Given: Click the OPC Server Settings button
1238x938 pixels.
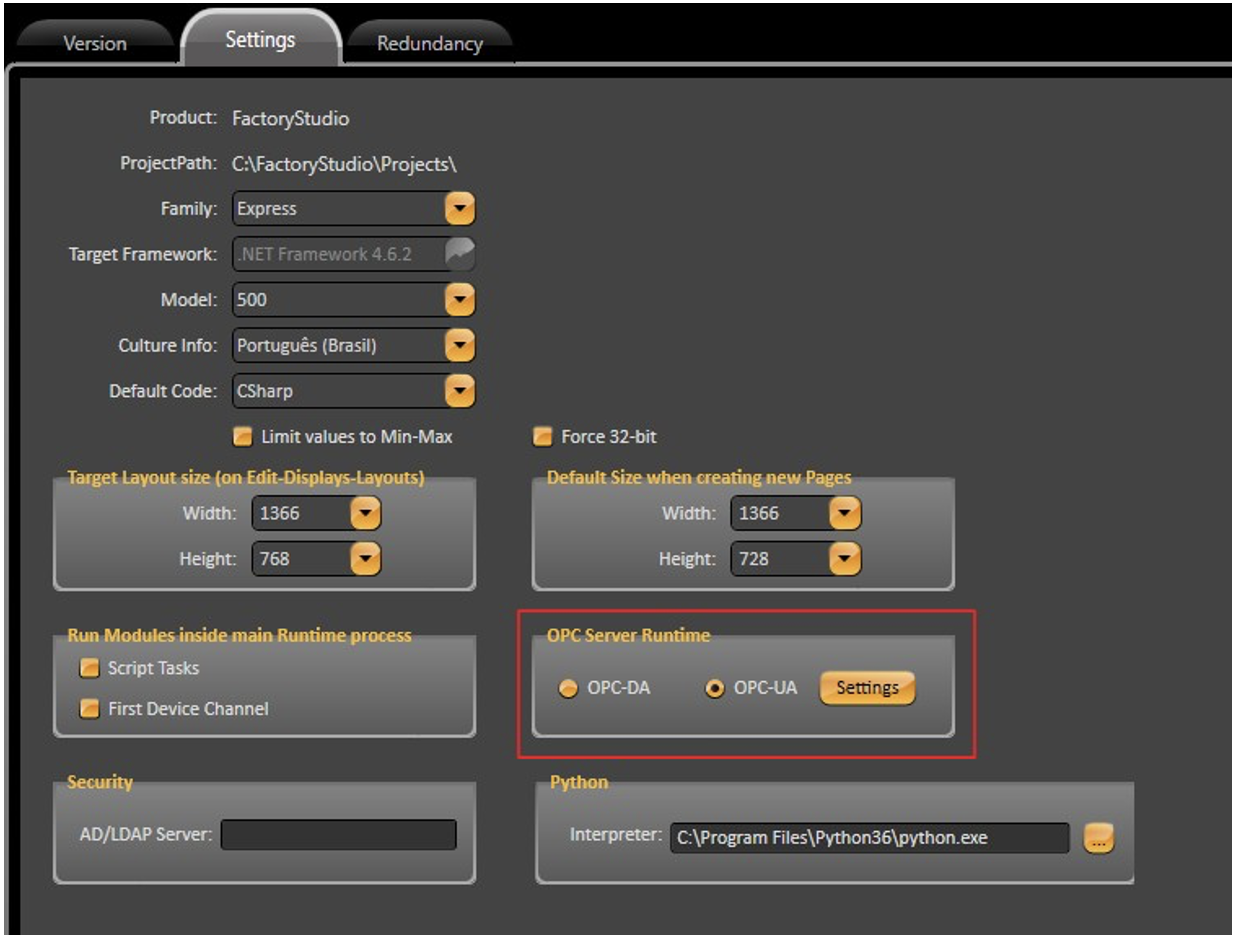Looking at the screenshot, I should pyautogui.click(x=867, y=688).
